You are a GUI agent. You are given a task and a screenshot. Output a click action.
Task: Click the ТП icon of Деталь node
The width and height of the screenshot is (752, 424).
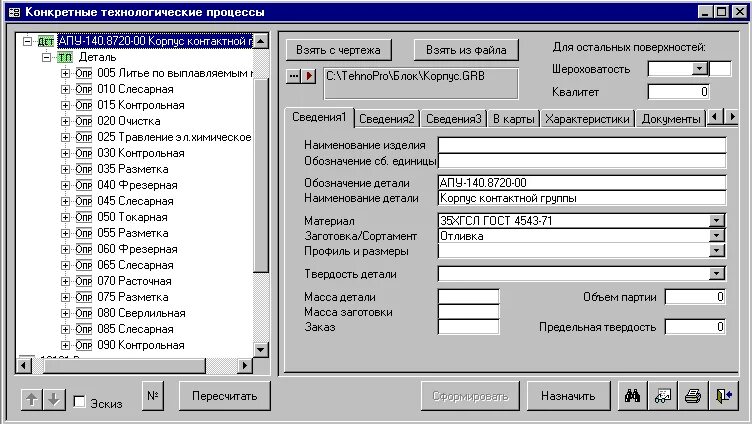(65, 58)
